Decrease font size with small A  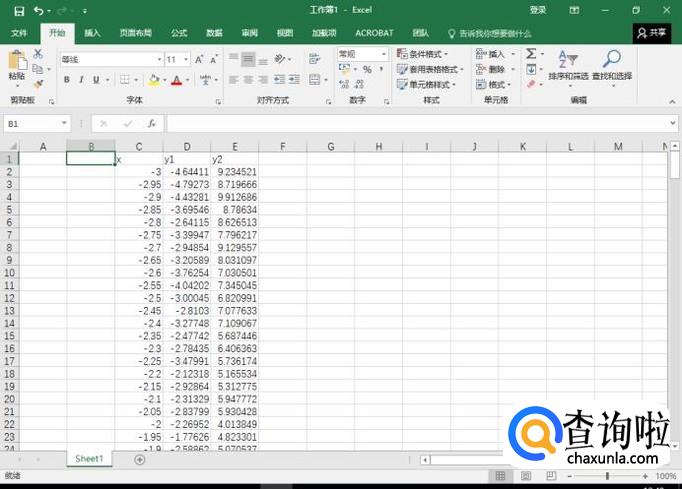214,59
